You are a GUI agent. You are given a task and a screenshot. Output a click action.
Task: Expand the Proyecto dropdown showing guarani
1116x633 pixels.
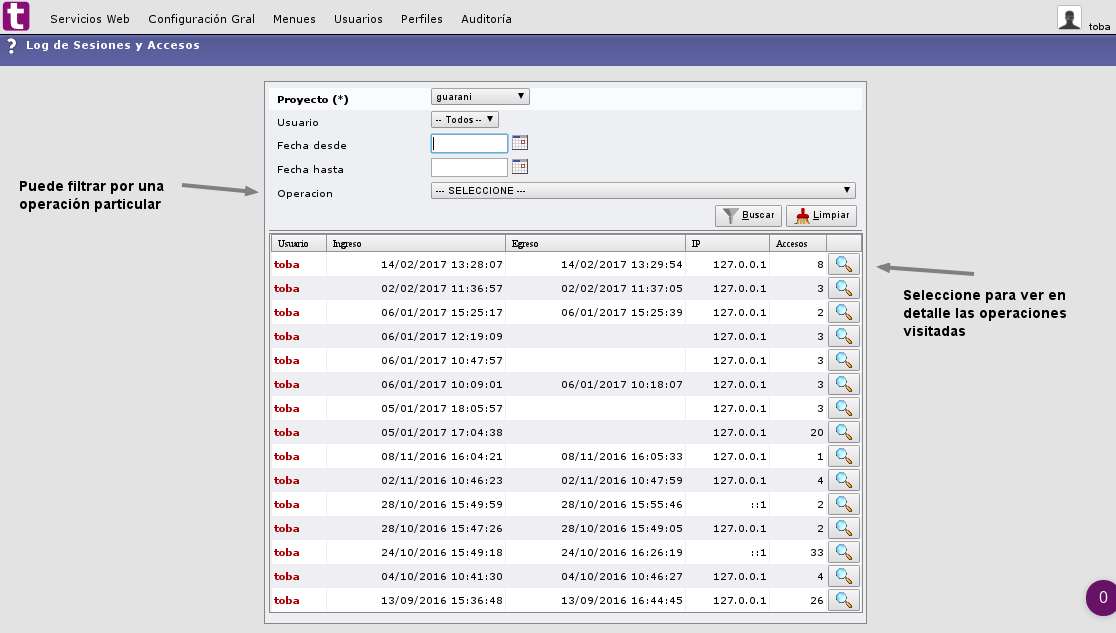pyautogui.click(x=480, y=97)
